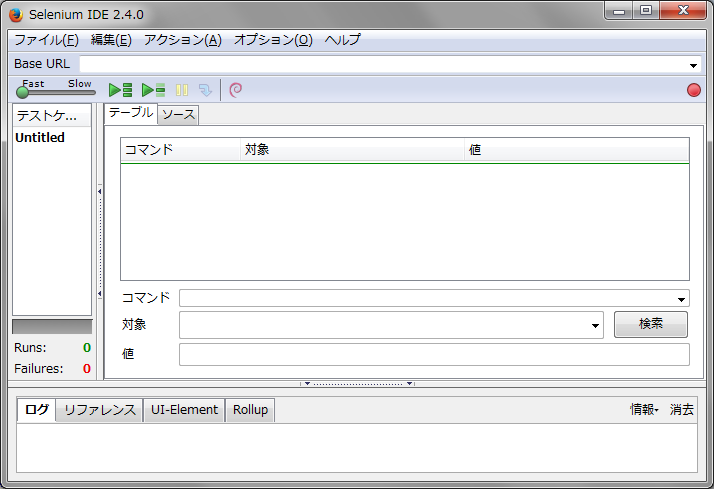Switch to the ソース tab

(179, 115)
